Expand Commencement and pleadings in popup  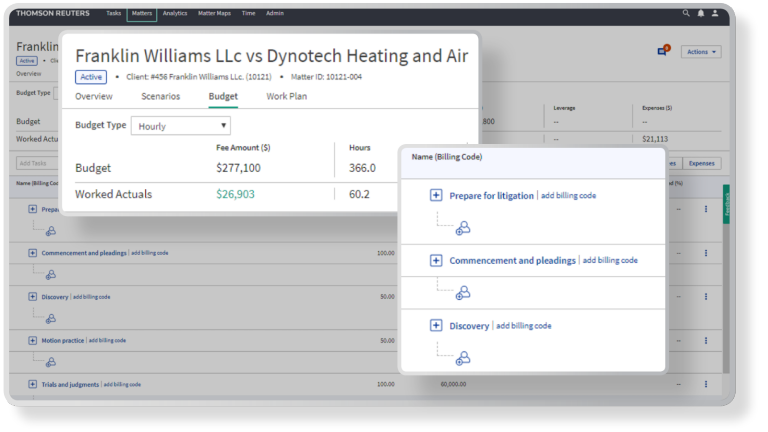tap(436, 260)
